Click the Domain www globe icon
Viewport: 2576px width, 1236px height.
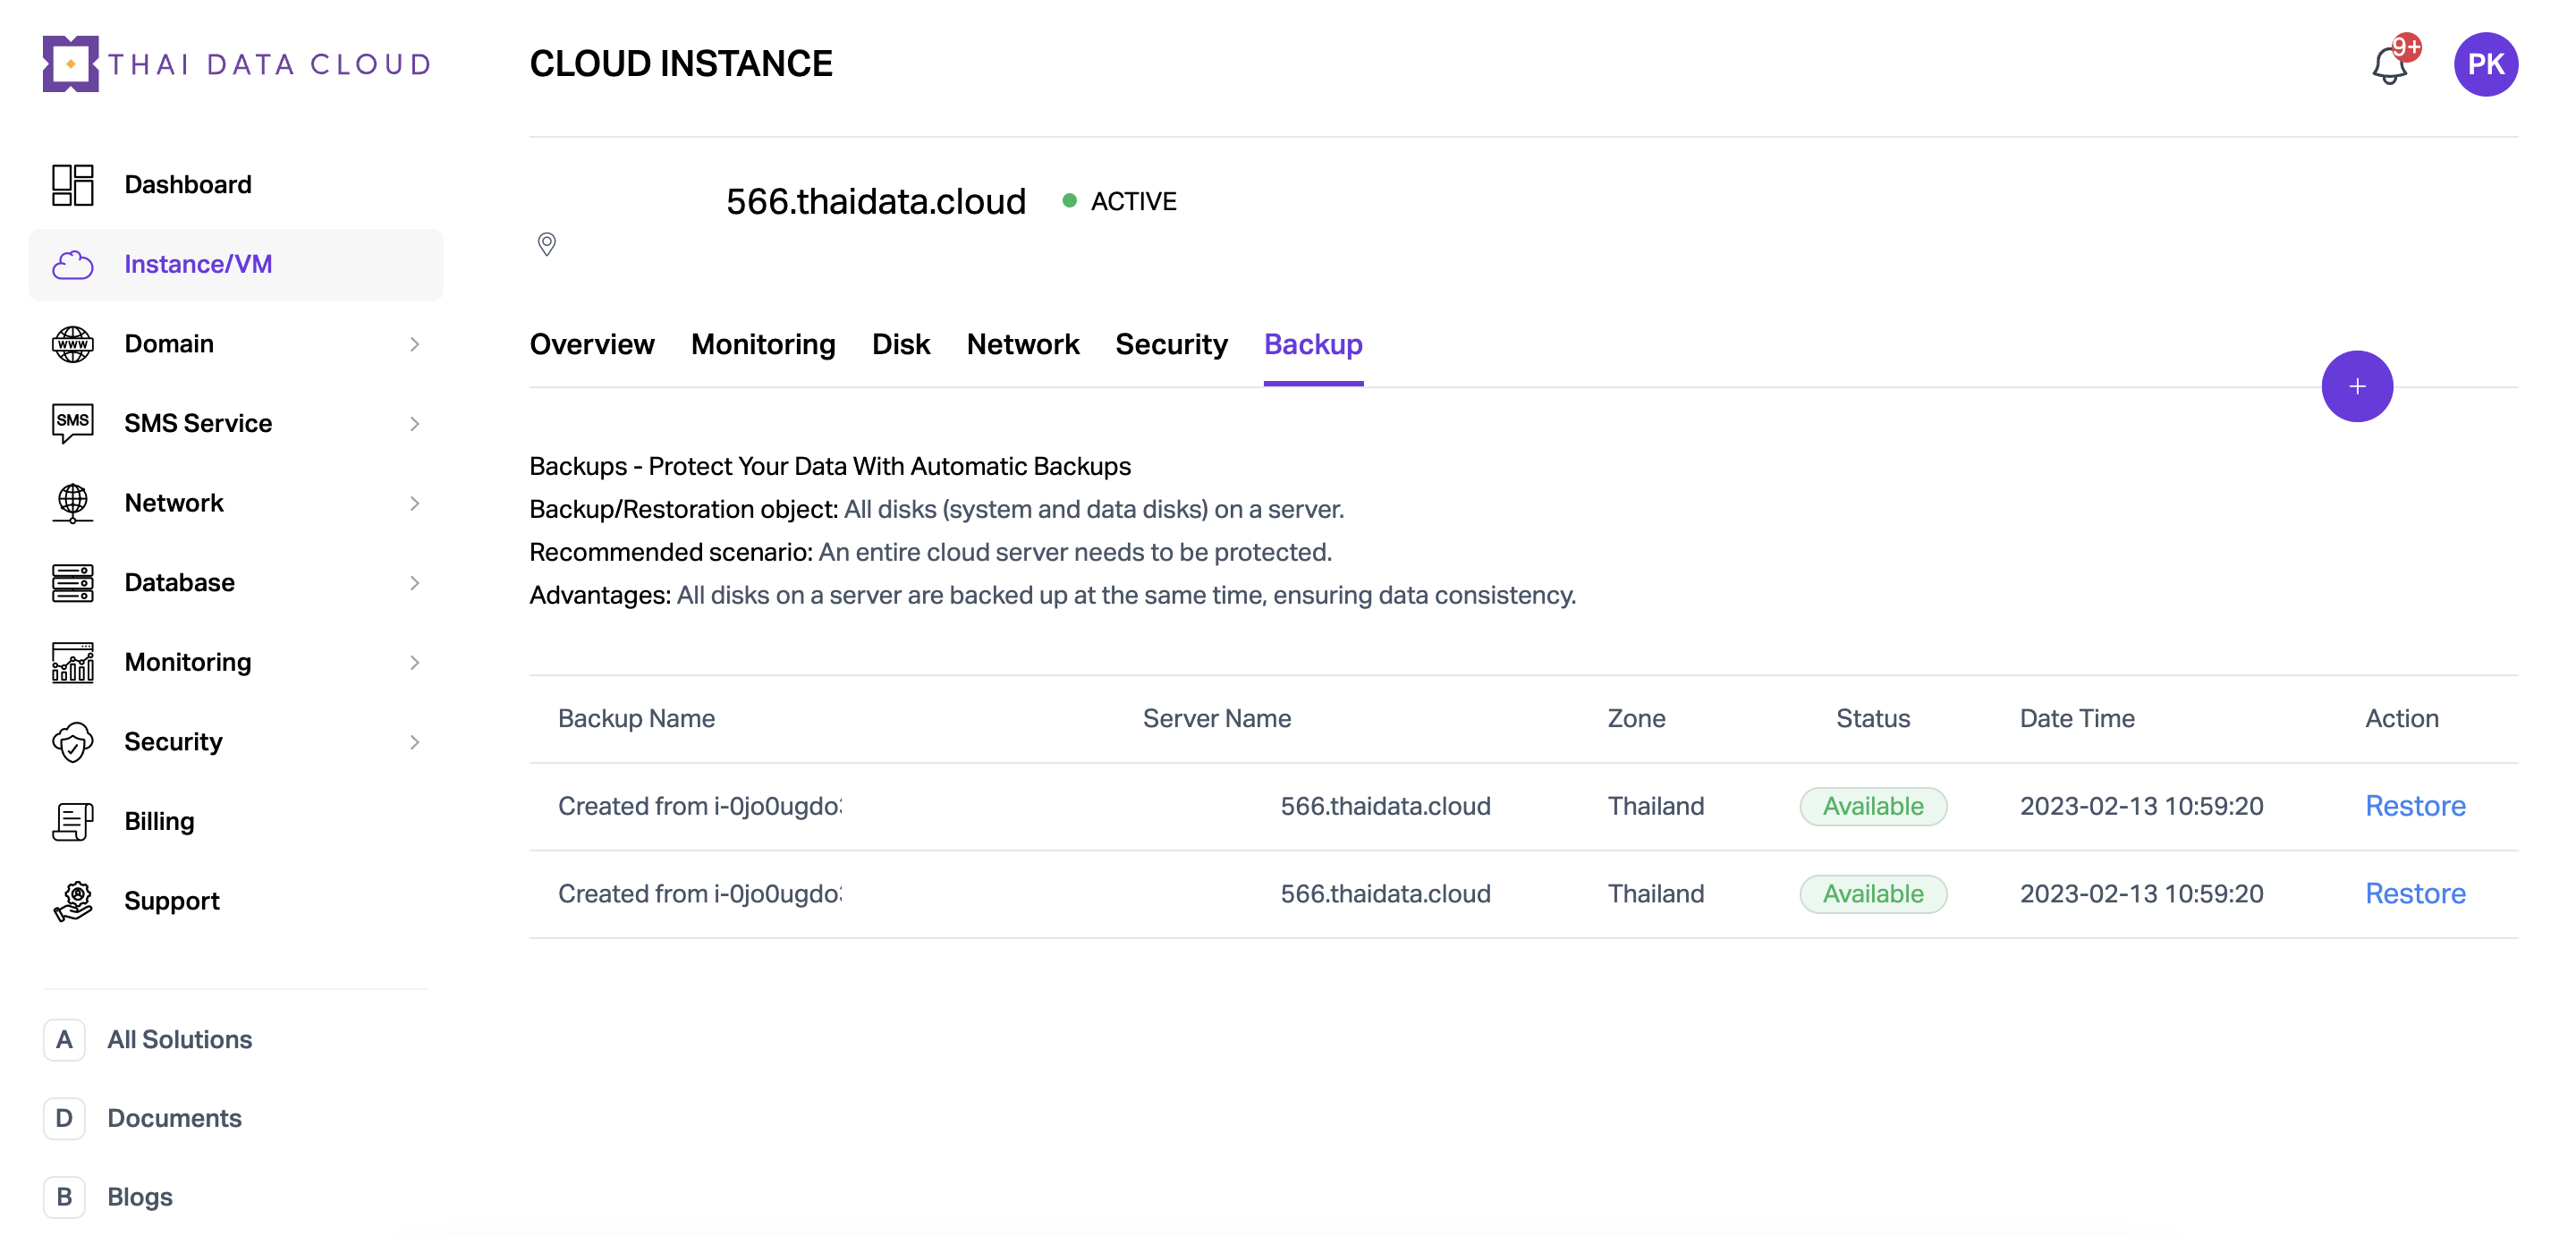72,344
